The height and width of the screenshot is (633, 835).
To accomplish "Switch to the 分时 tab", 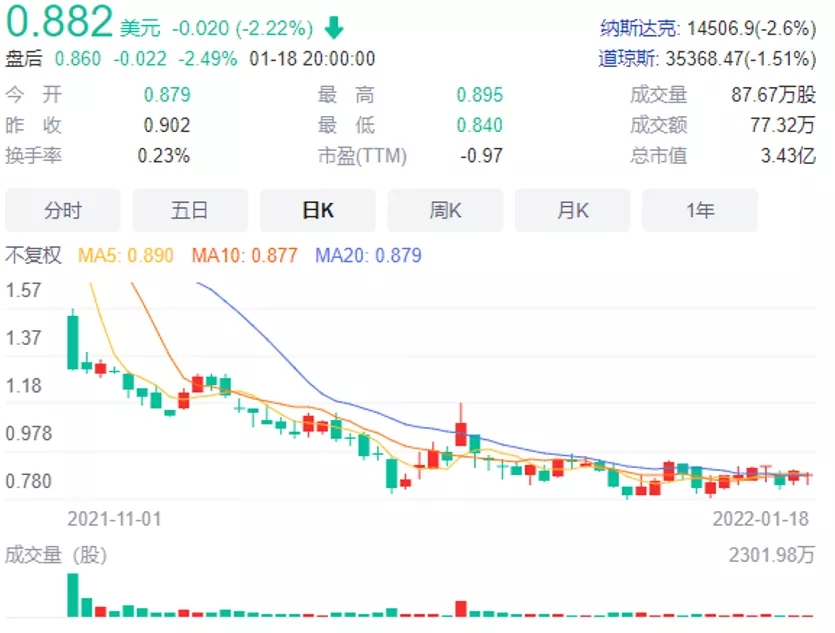I will point(63,210).
